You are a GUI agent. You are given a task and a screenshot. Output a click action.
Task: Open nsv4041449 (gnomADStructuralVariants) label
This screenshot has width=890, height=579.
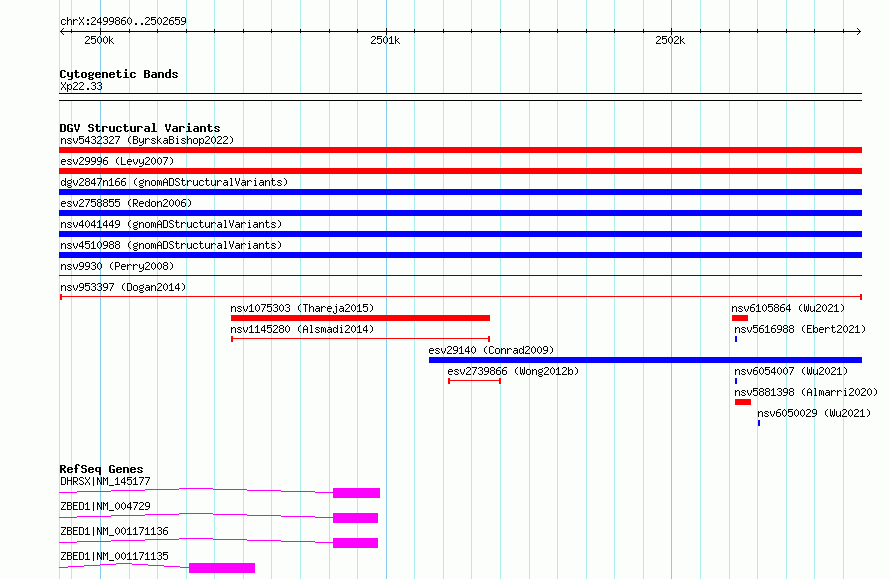pyautogui.click(x=171, y=224)
